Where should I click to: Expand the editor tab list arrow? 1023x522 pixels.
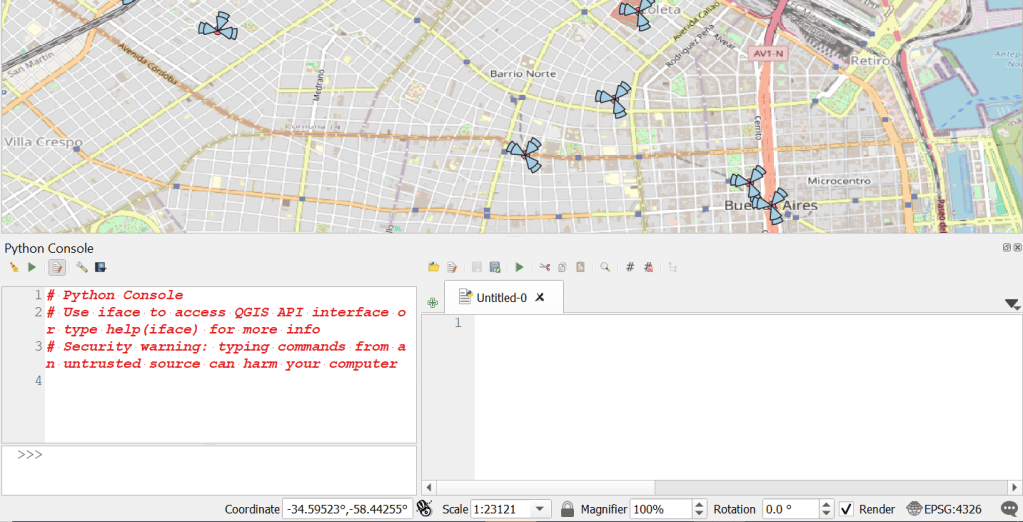1011,304
